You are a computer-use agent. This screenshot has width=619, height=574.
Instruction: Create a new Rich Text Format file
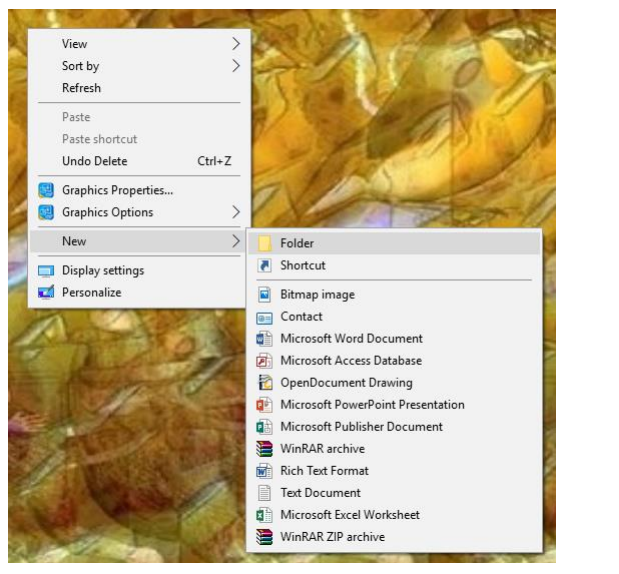tap(394, 471)
